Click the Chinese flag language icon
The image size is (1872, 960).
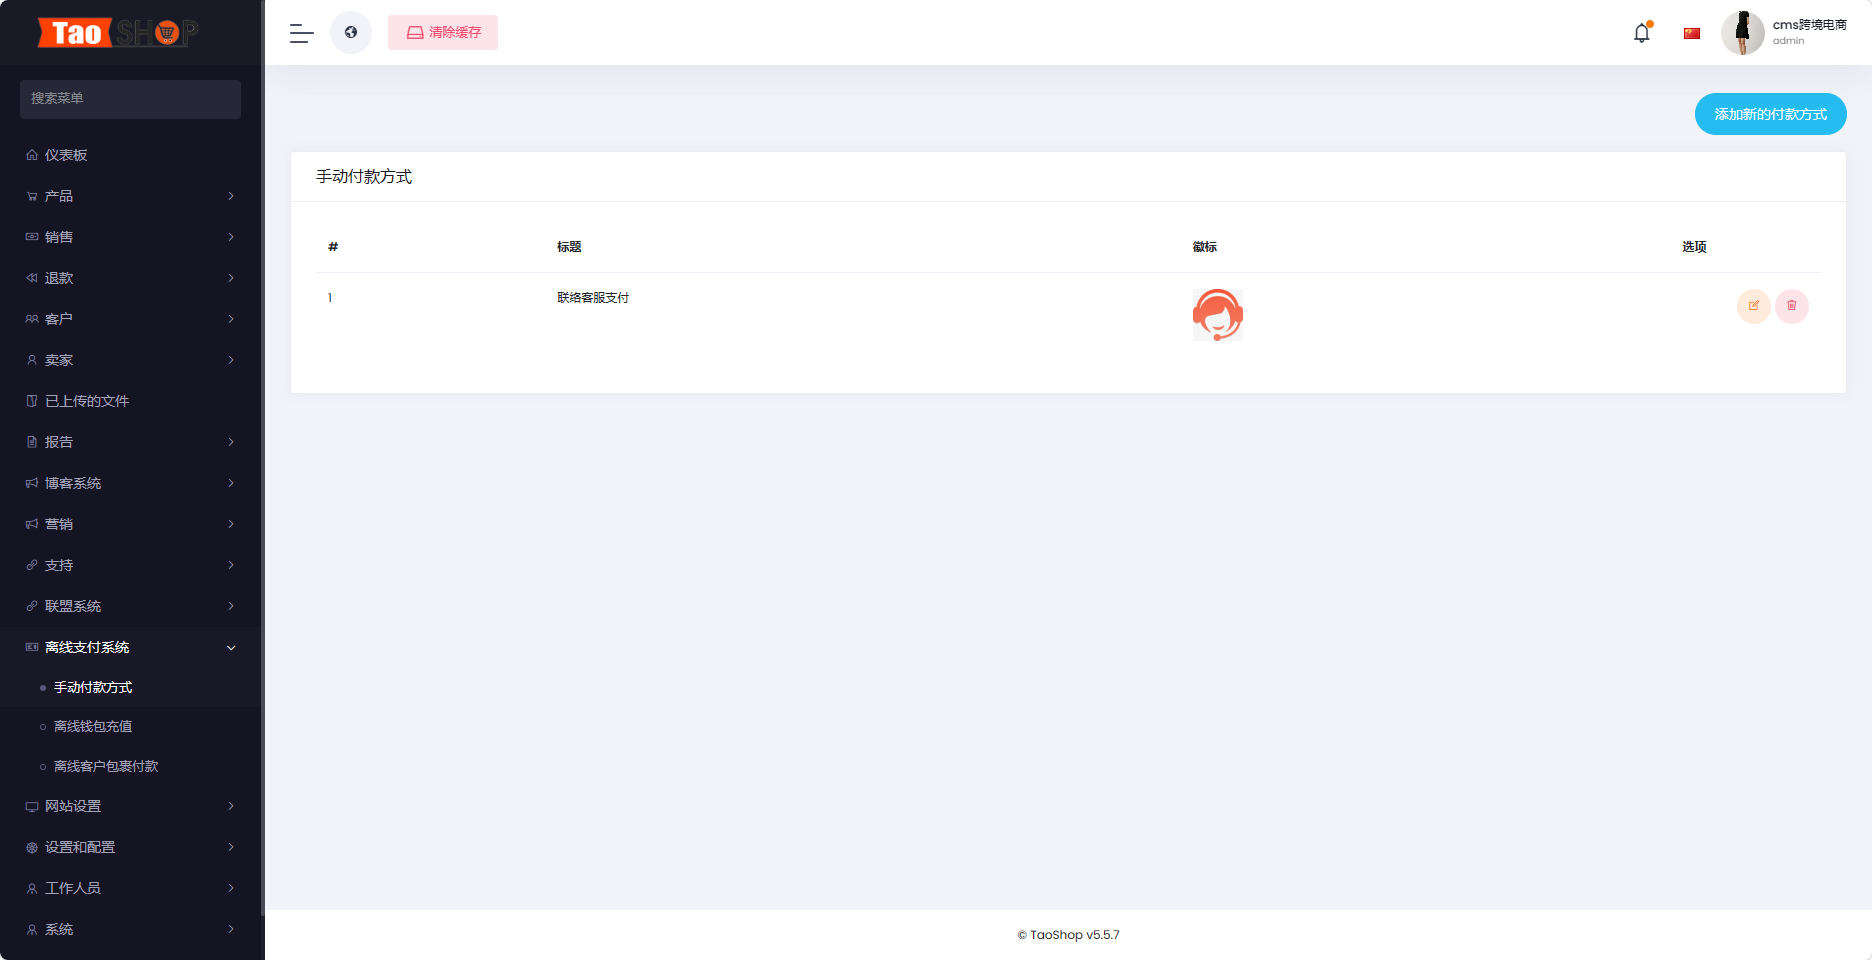tap(1692, 33)
